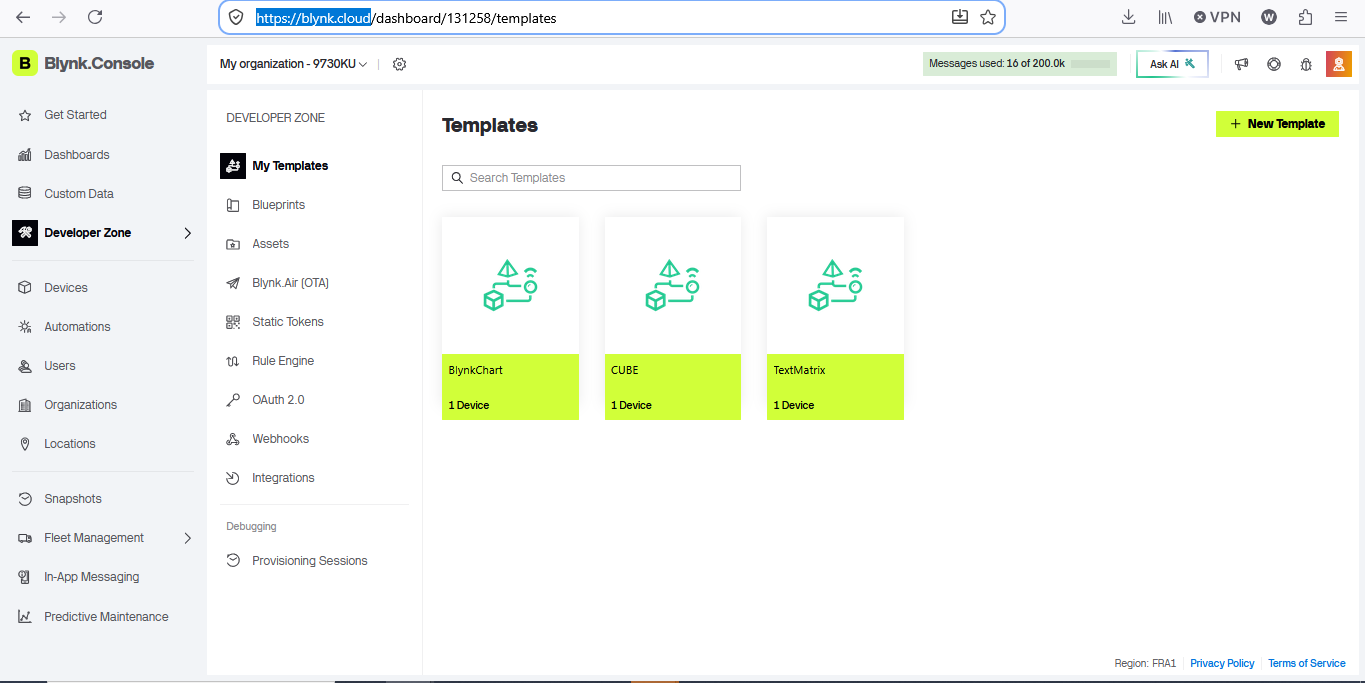Click the Users people icon
The image size is (1367, 683).
coord(25,366)
